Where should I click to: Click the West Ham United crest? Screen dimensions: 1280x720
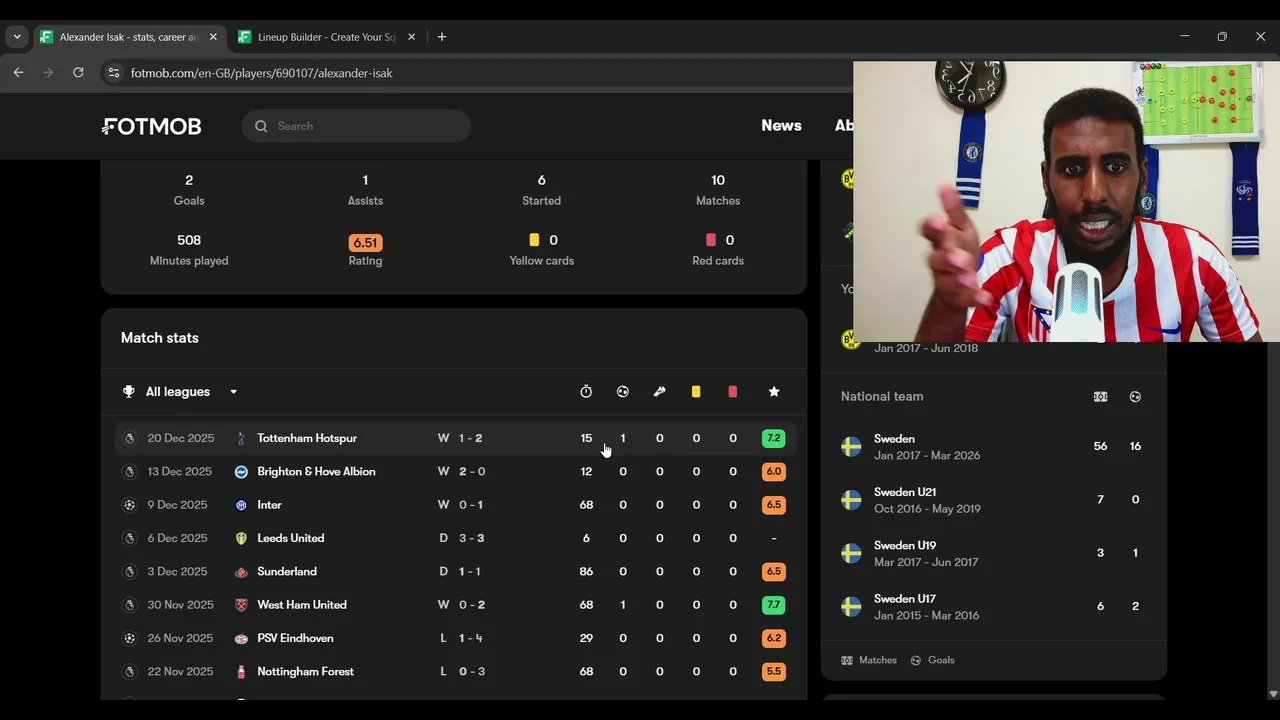[241, 605]
